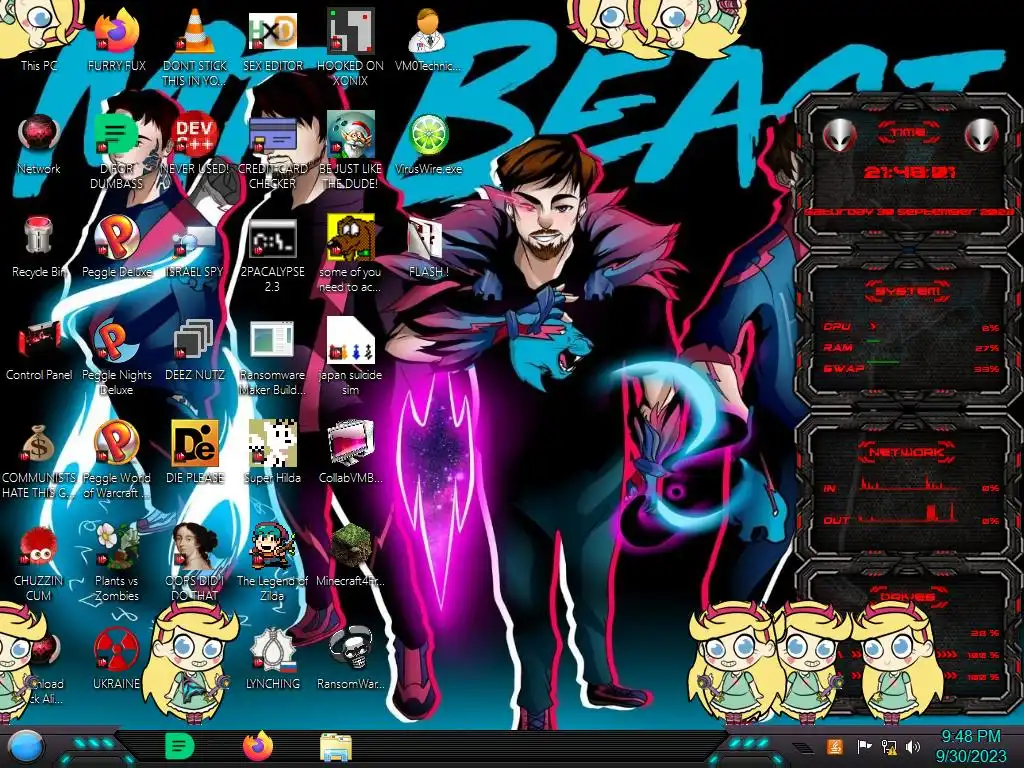
Task: Open the ISRAEL SPY desktop shortcut
Action: [195, 247]
